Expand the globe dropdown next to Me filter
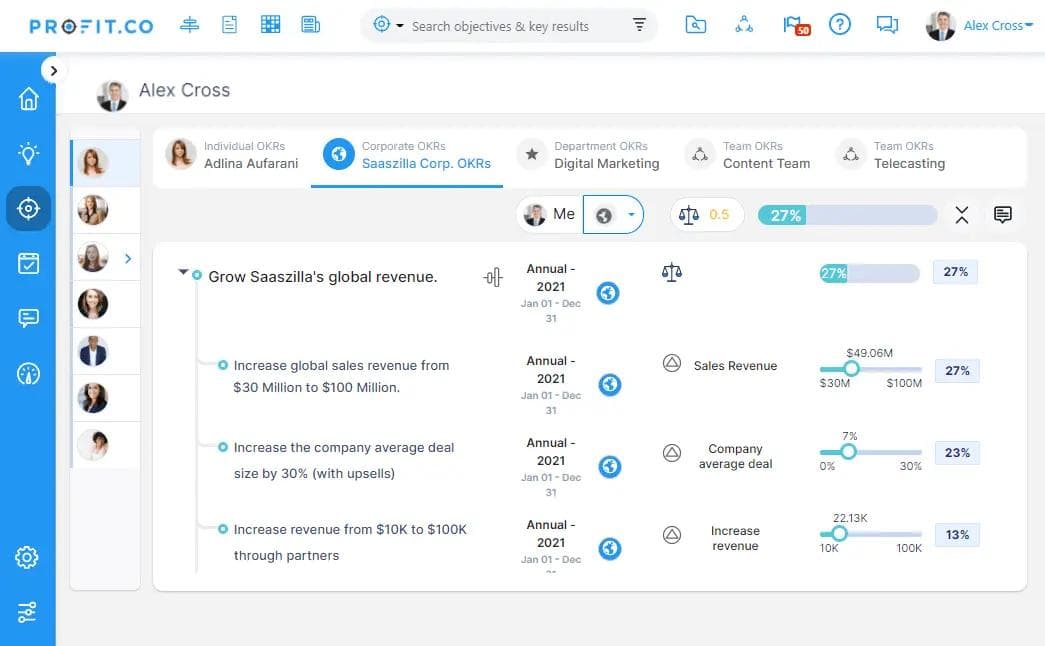The height and width of the screenshot is (646, 1045). click(614, 214)
